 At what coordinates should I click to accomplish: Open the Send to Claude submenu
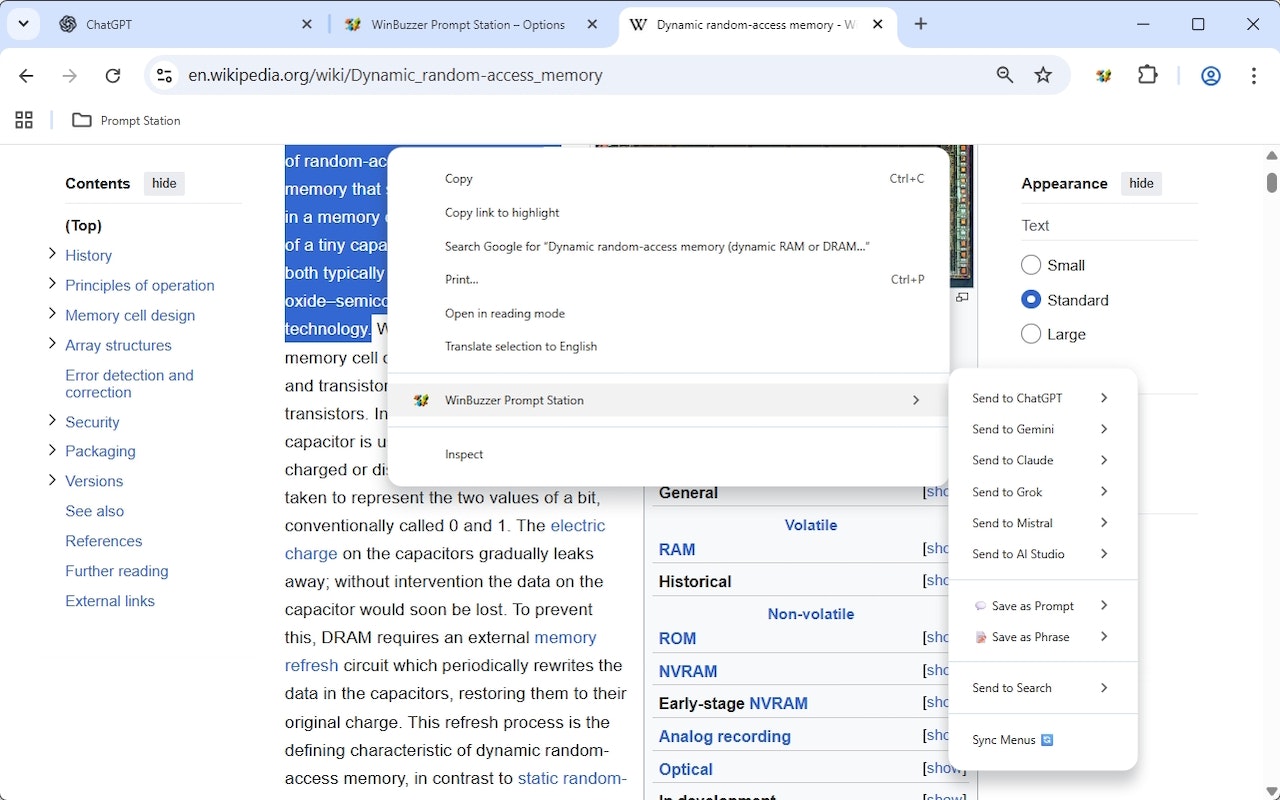coord(1042,460)
